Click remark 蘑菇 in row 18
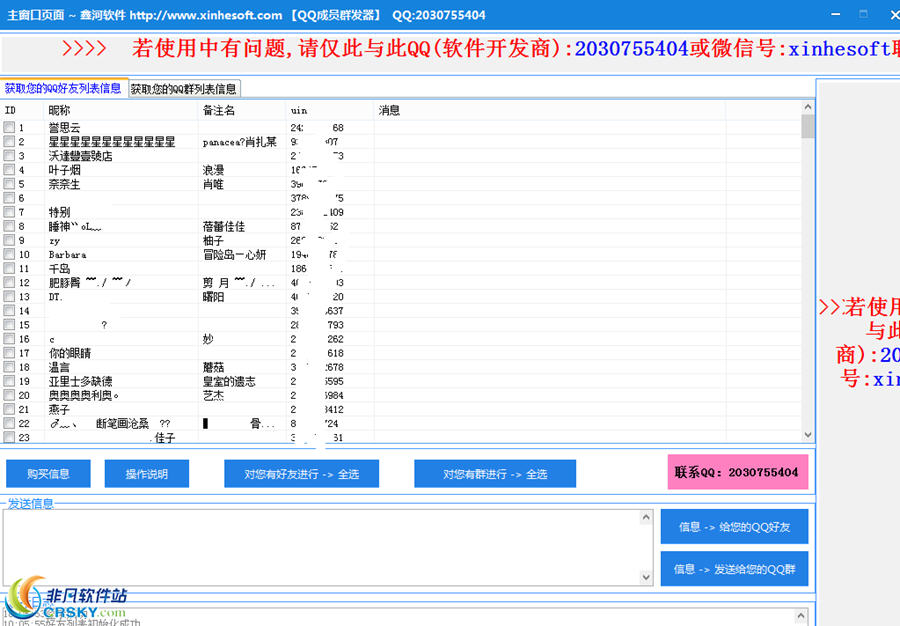Screen dimensions: 900x626 tap(213, 367)
